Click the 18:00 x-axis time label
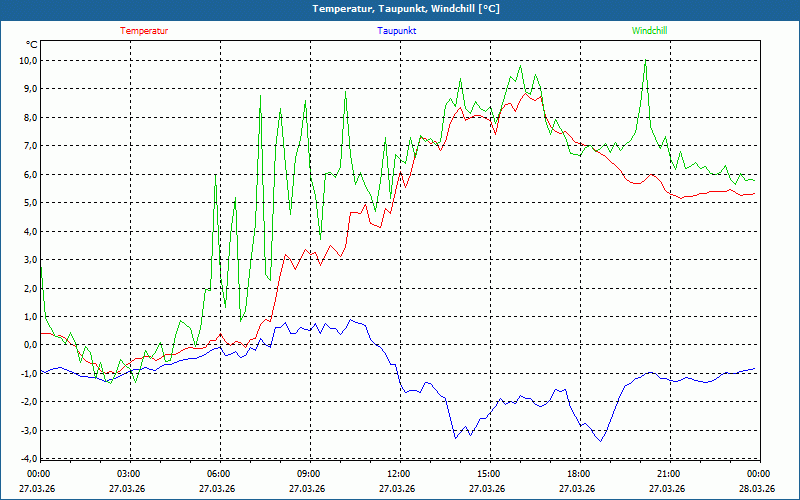Screen dimensions: 800x500 tap(578, 473)
